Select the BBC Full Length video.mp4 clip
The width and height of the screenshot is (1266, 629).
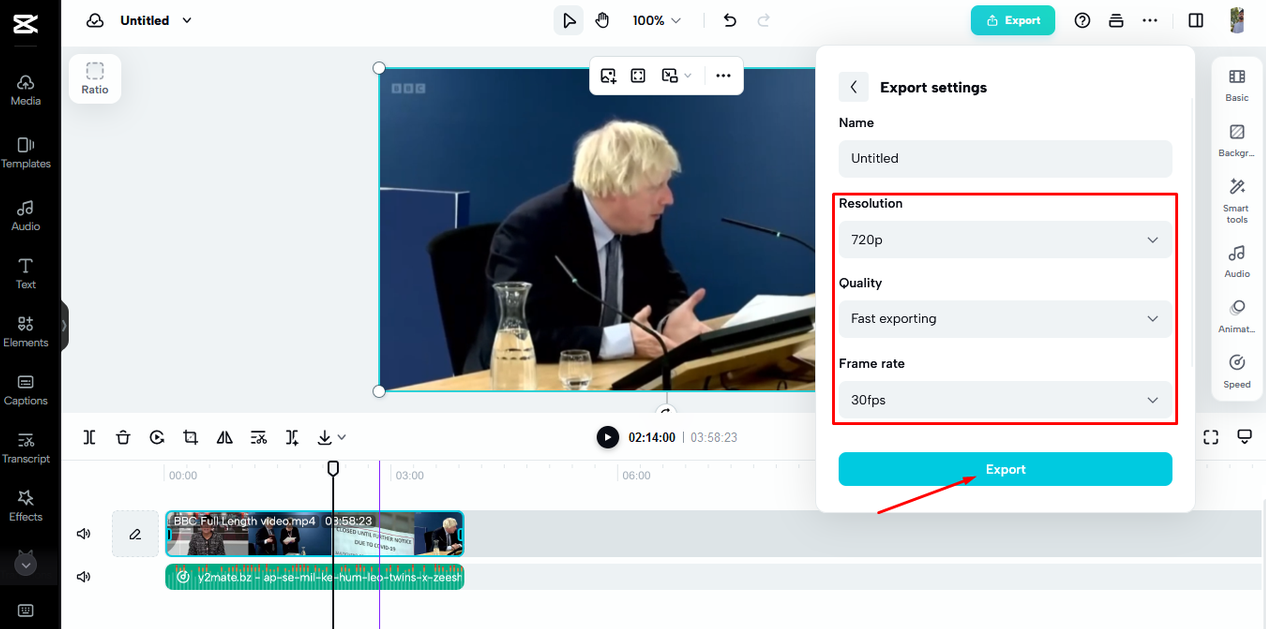point(314,534)
